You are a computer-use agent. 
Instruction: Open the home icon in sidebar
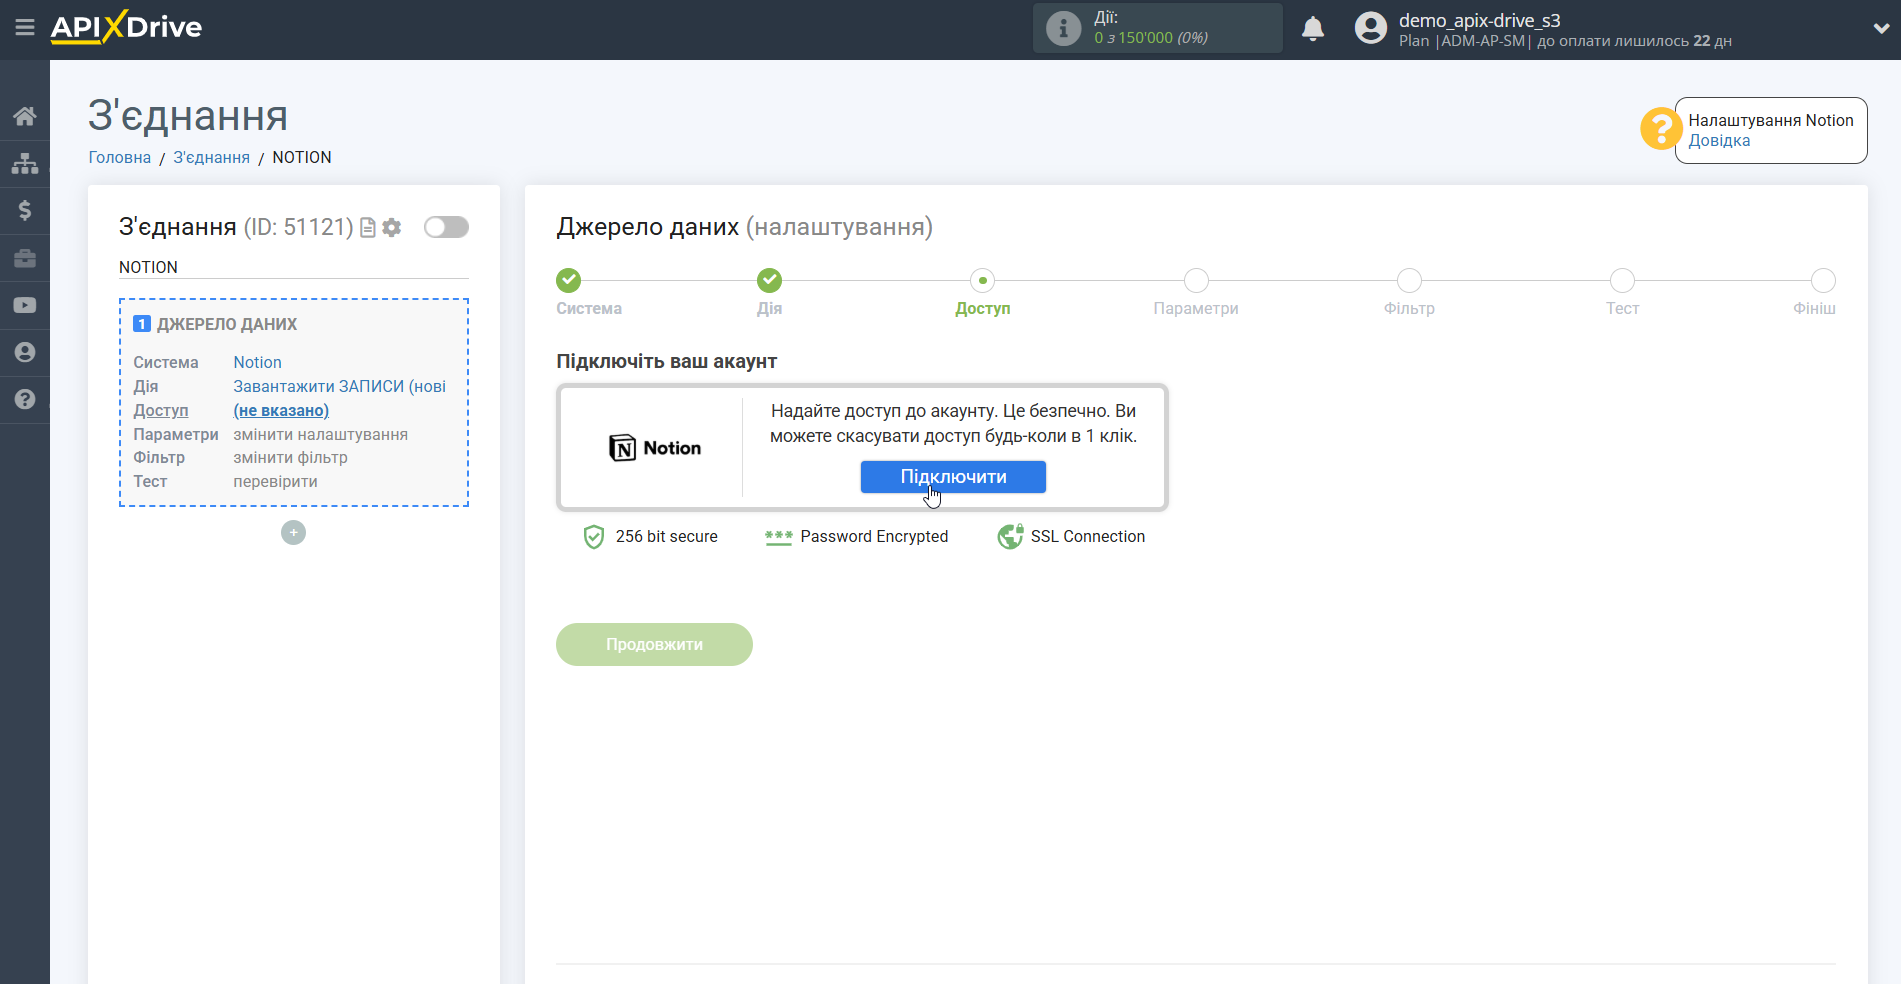point(25,116)
